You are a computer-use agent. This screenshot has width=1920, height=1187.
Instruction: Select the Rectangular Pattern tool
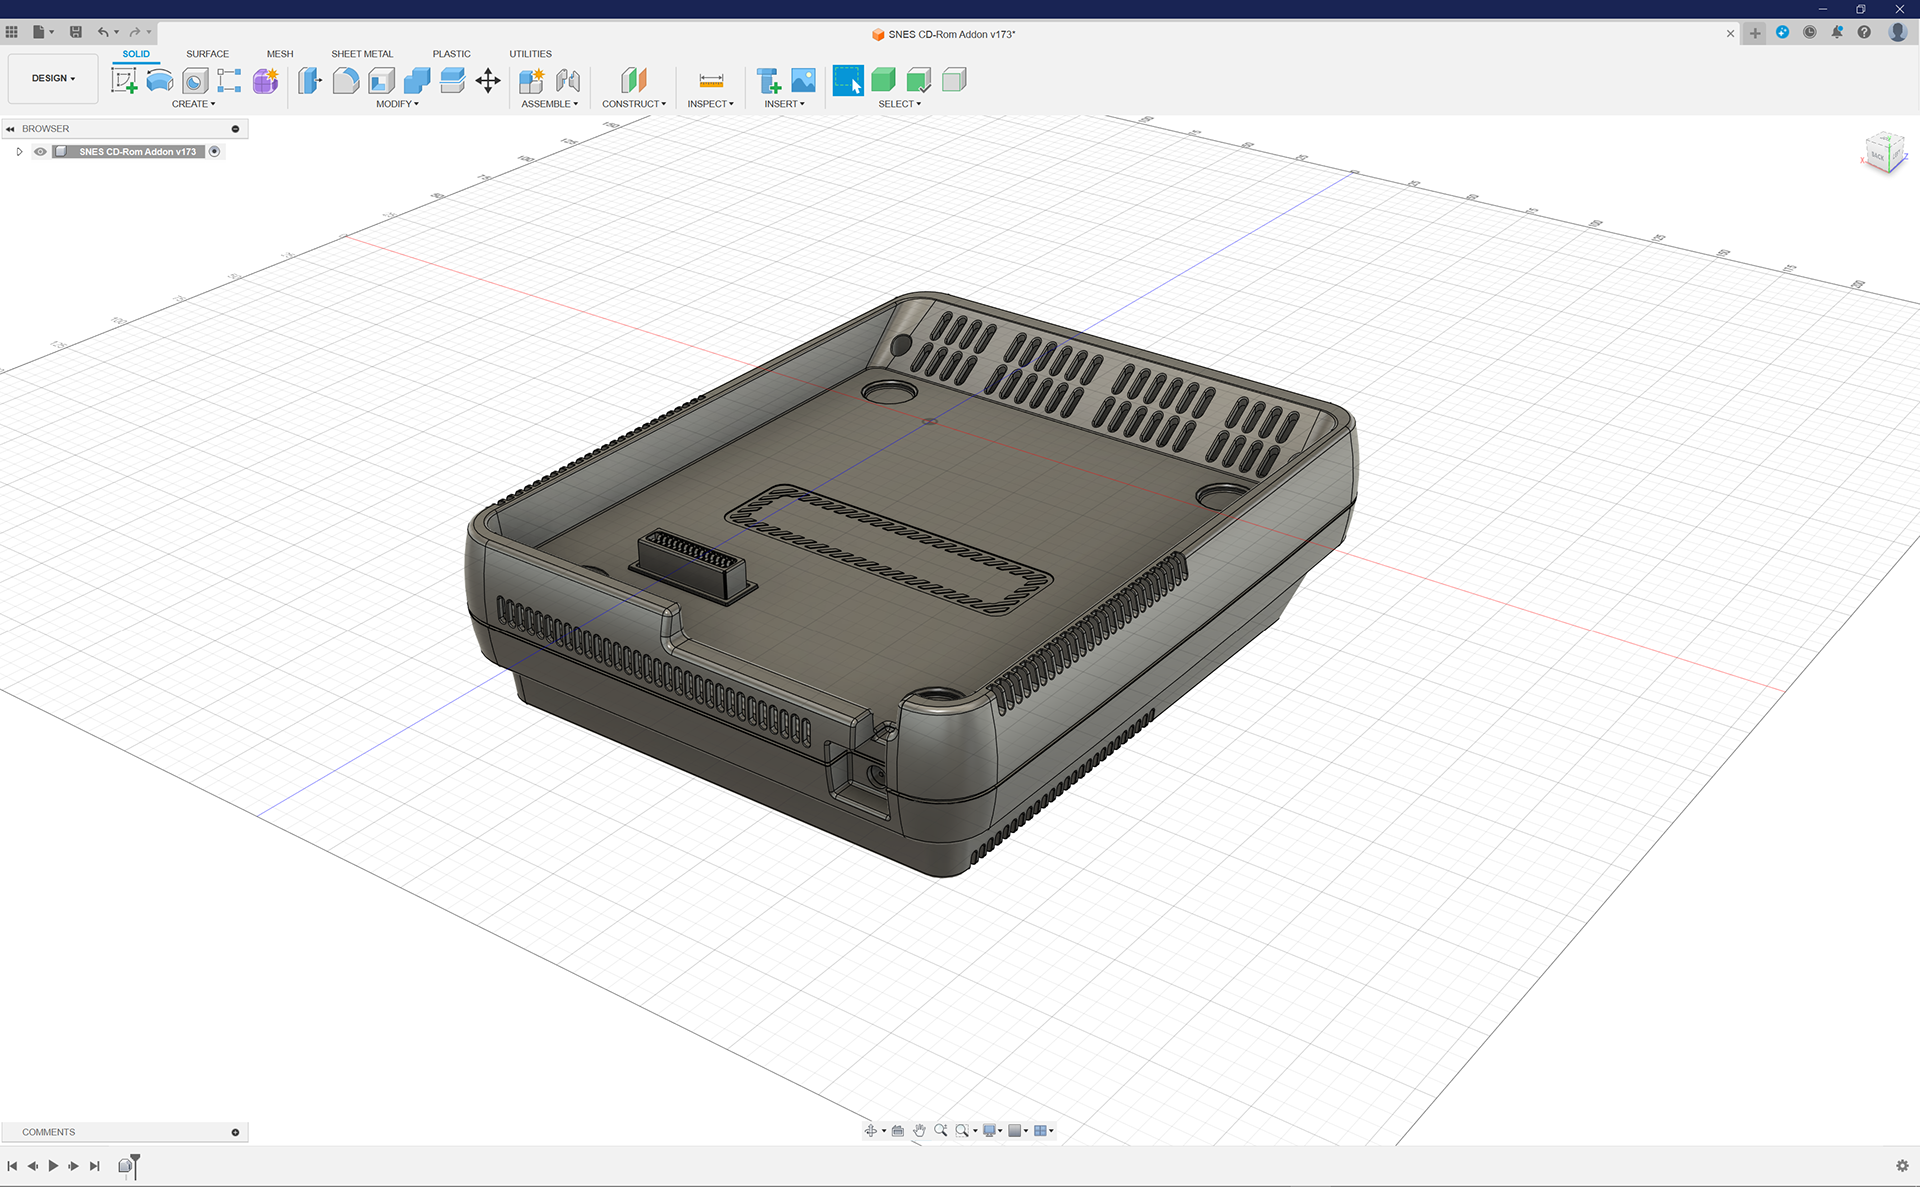click(x=230, y=80)
